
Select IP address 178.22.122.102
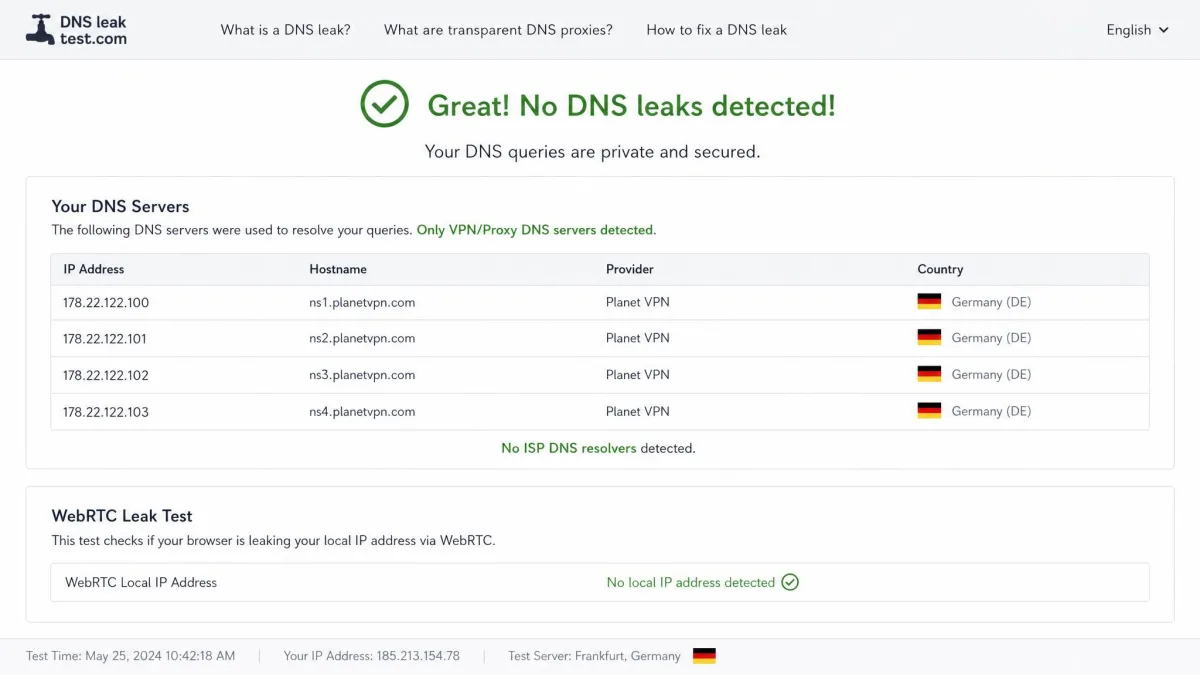pos(106,375)
